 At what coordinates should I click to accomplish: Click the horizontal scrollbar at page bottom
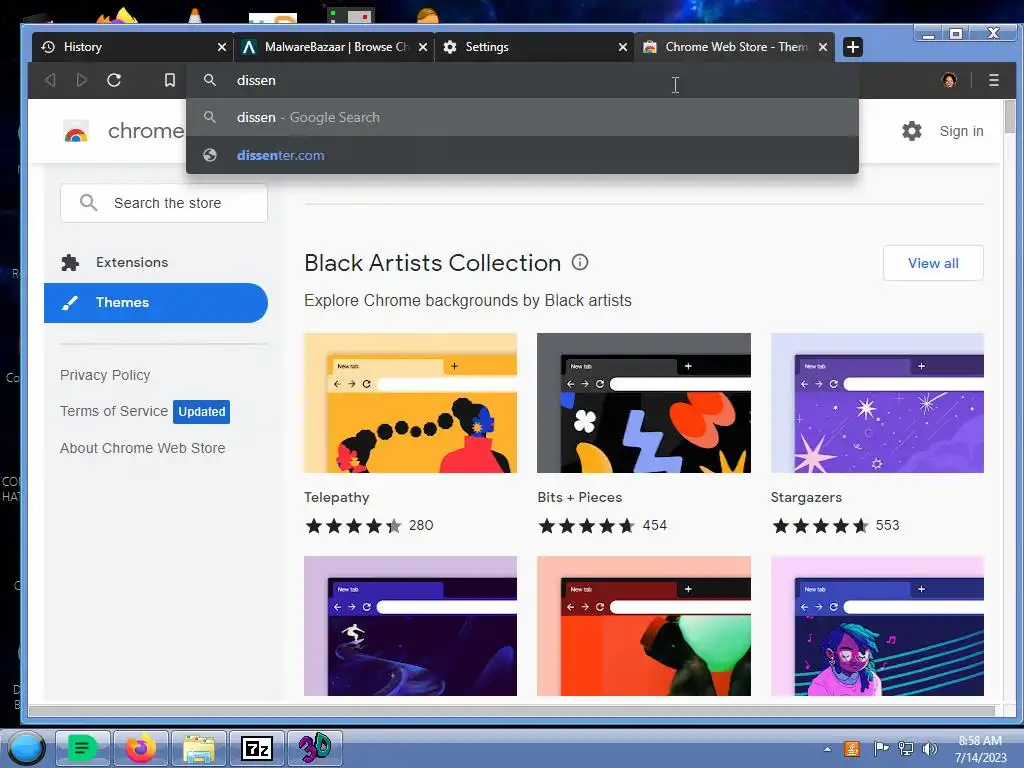click(x=511, y=711)
